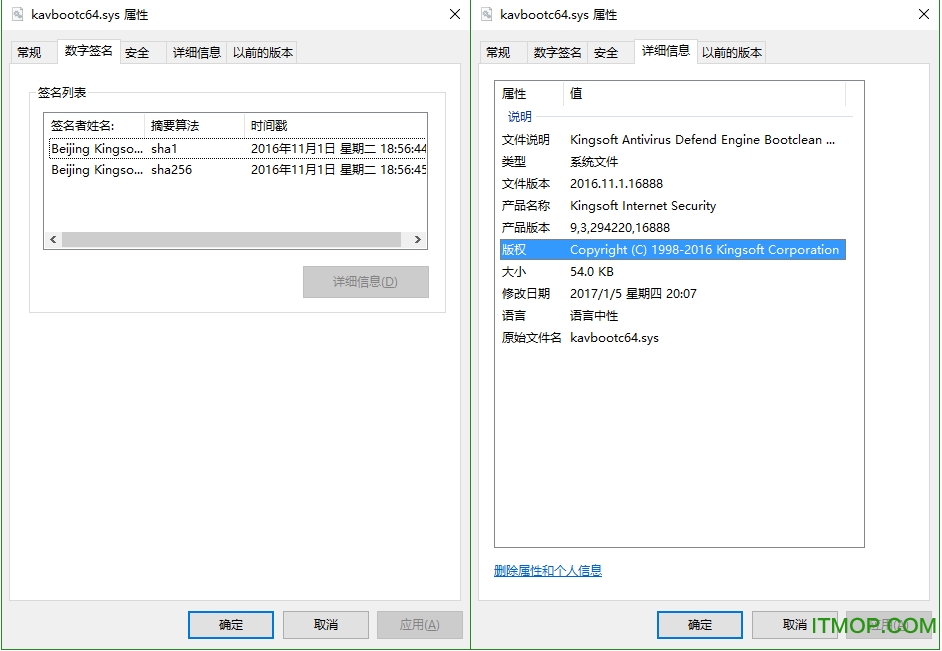
Task: Click 确定 in left window
Action: [x=231, y=625]
